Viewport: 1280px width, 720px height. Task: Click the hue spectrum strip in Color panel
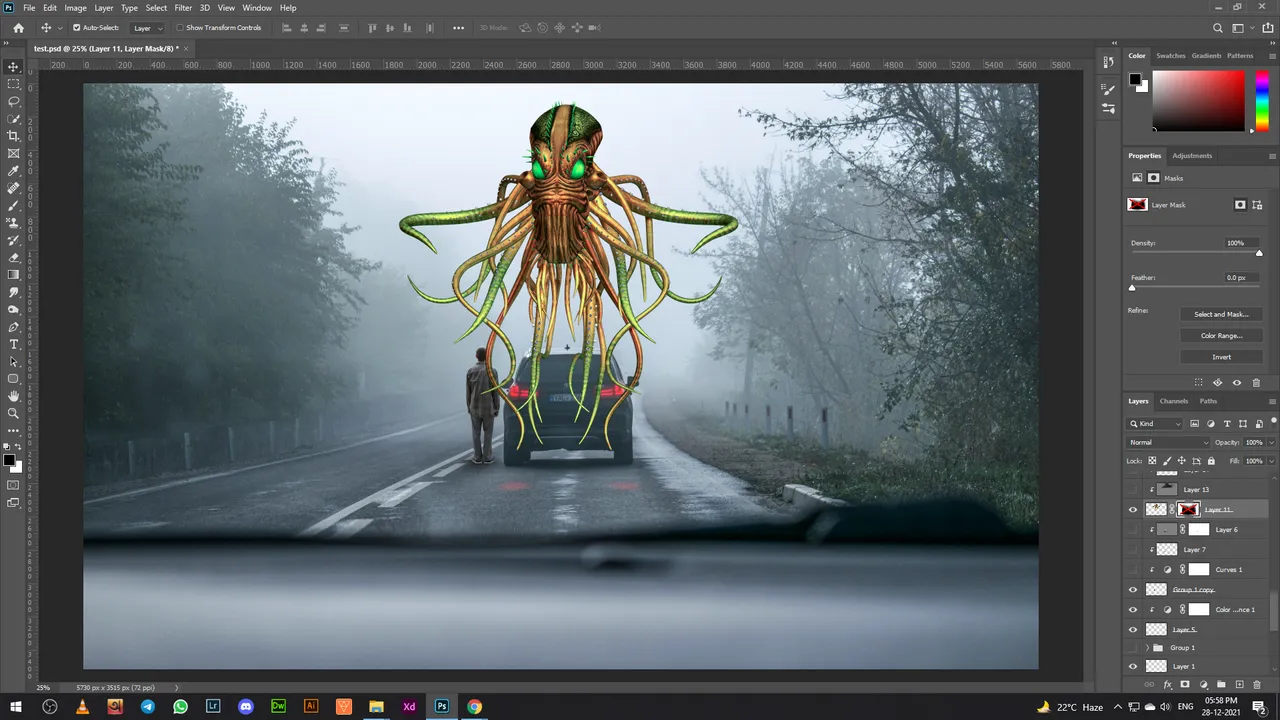pos(1262,101)
